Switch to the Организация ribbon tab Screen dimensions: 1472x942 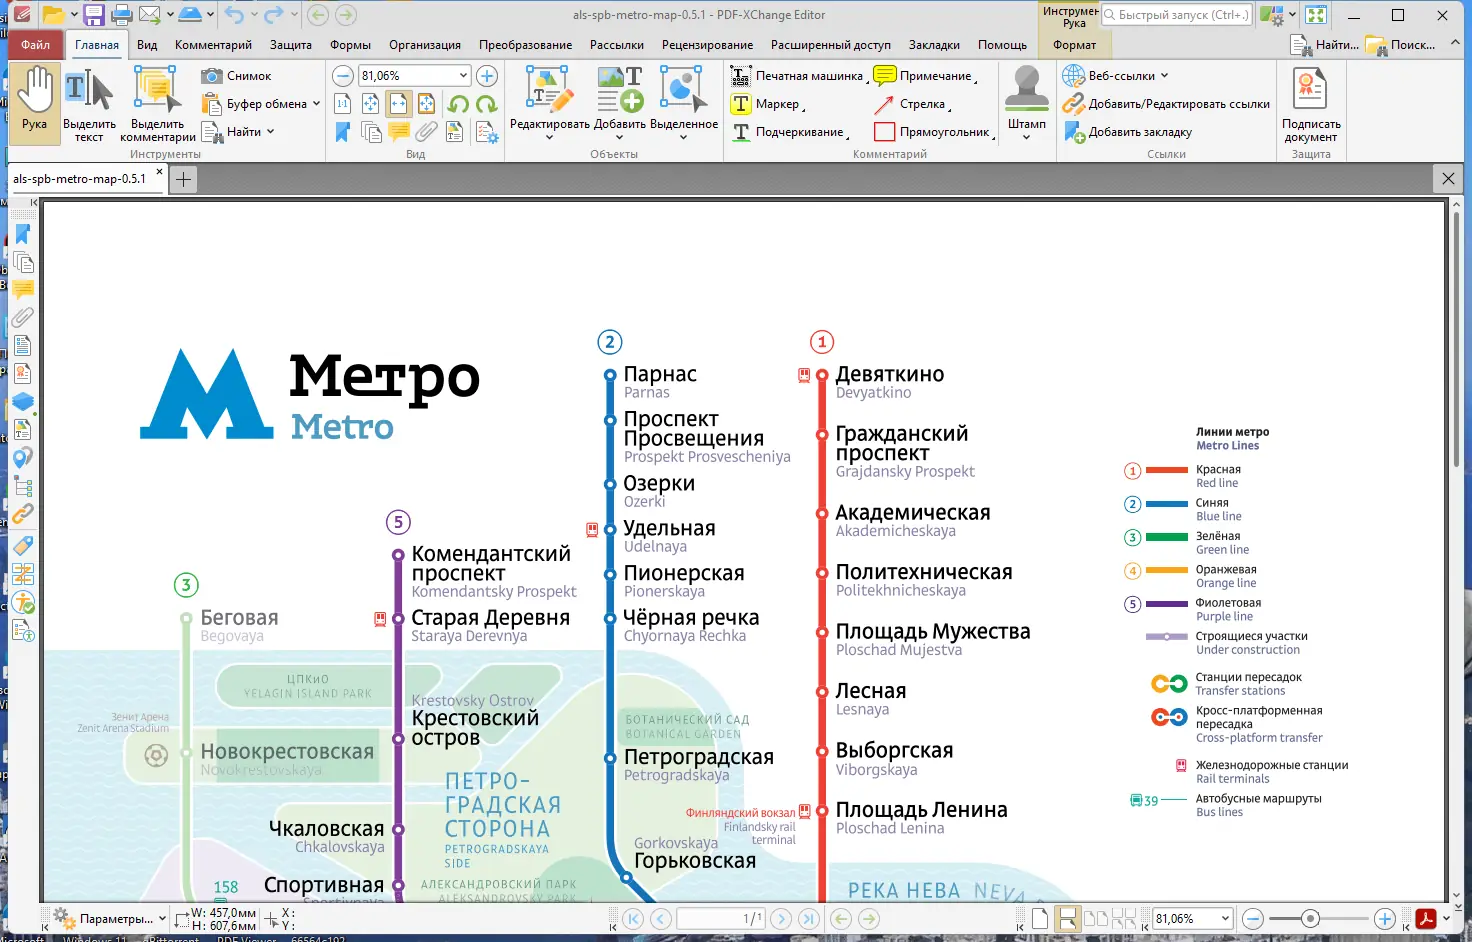[425, 45]
